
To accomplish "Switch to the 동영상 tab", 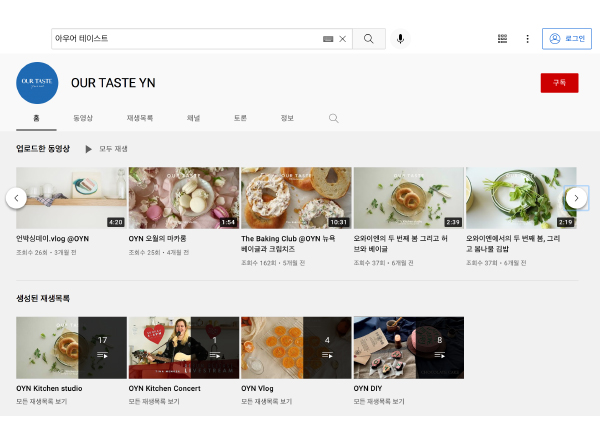I will 83,118.
